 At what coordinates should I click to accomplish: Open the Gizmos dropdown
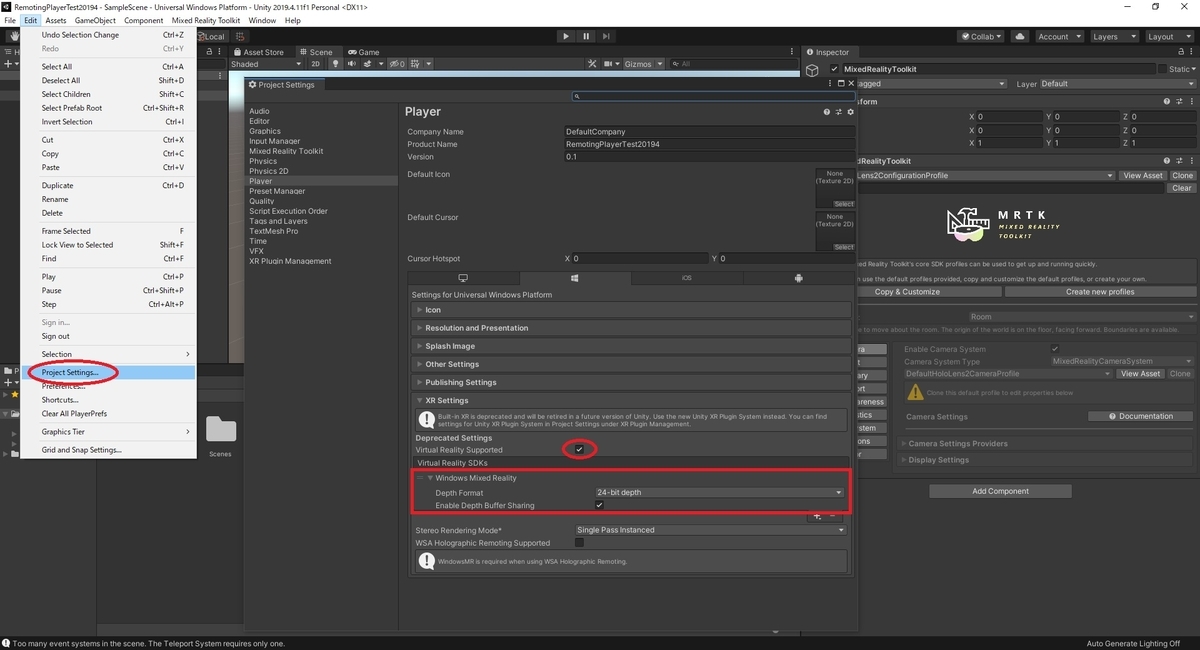[x=641, y=64]
